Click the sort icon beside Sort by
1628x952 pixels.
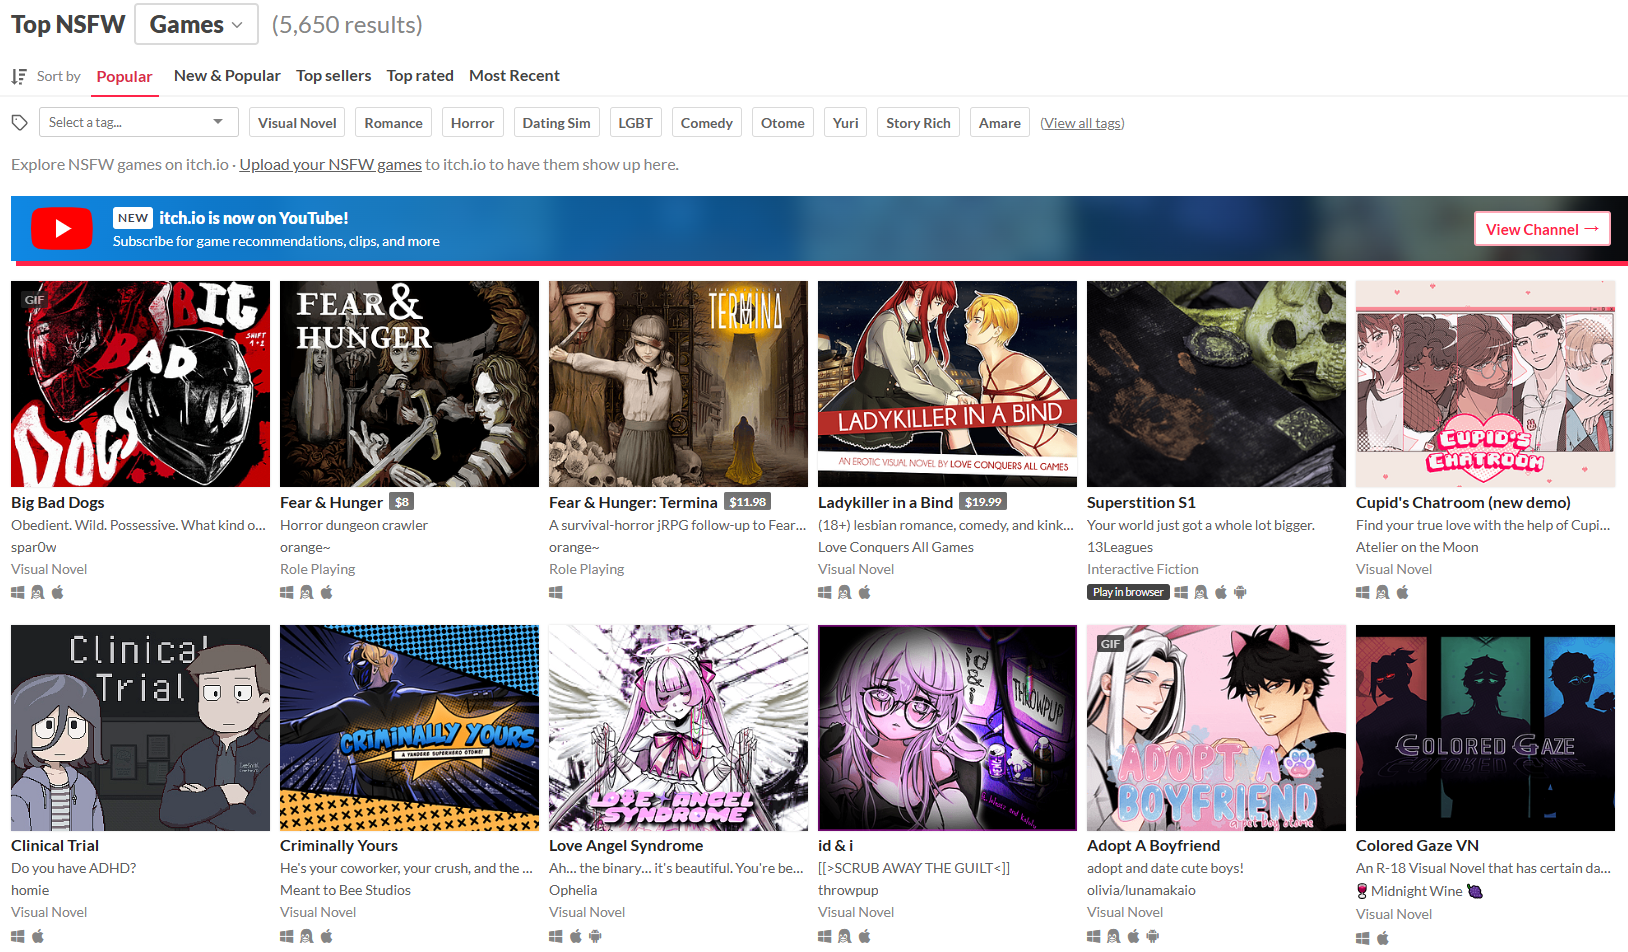point(19,76)
